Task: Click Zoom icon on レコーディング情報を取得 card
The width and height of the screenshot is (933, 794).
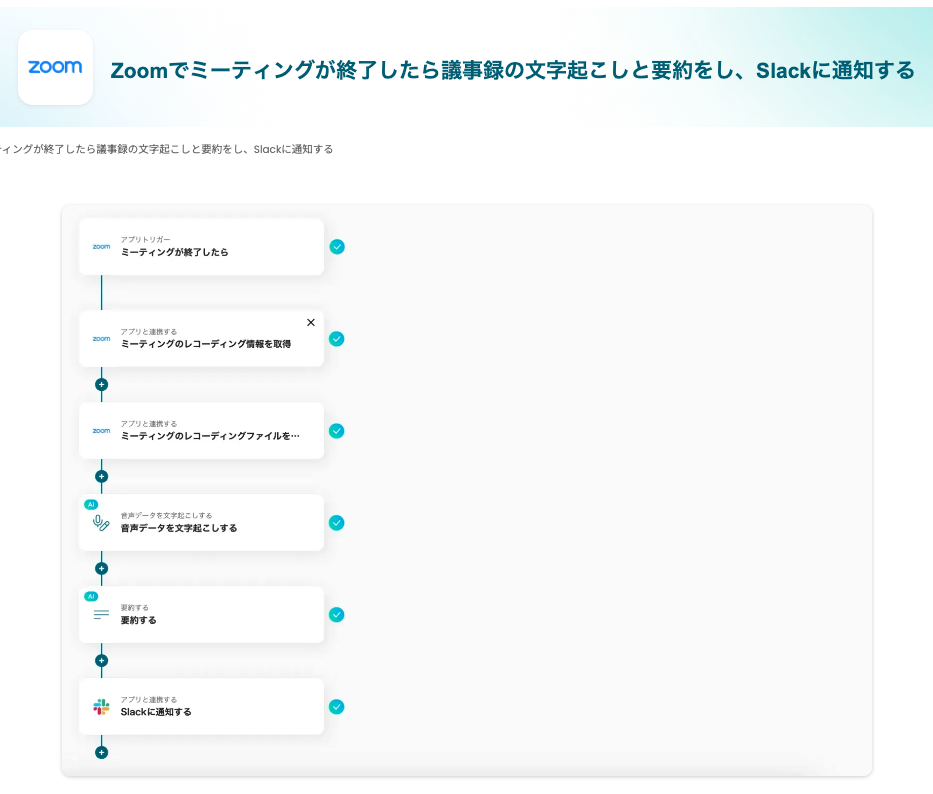Action: [x=101, y=339]
